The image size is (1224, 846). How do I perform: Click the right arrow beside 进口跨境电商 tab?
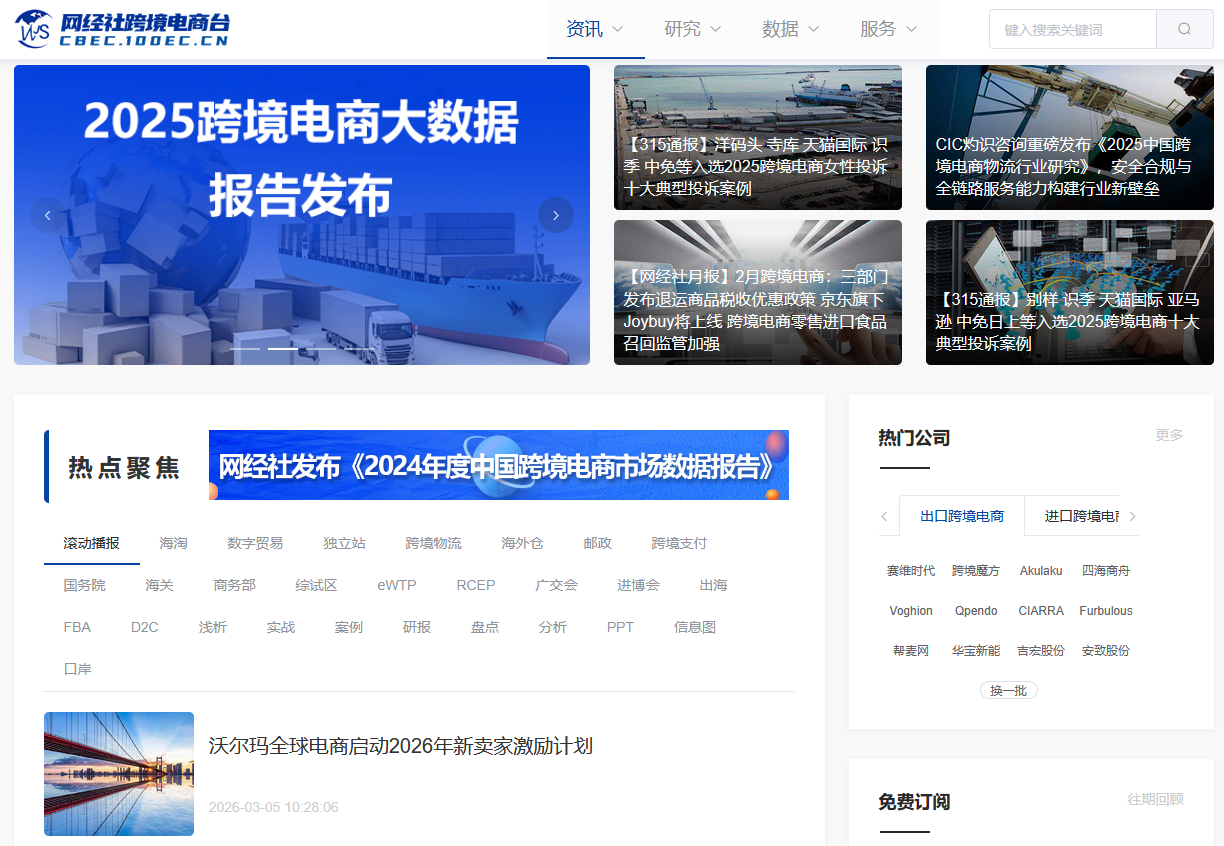[1132, 516]
